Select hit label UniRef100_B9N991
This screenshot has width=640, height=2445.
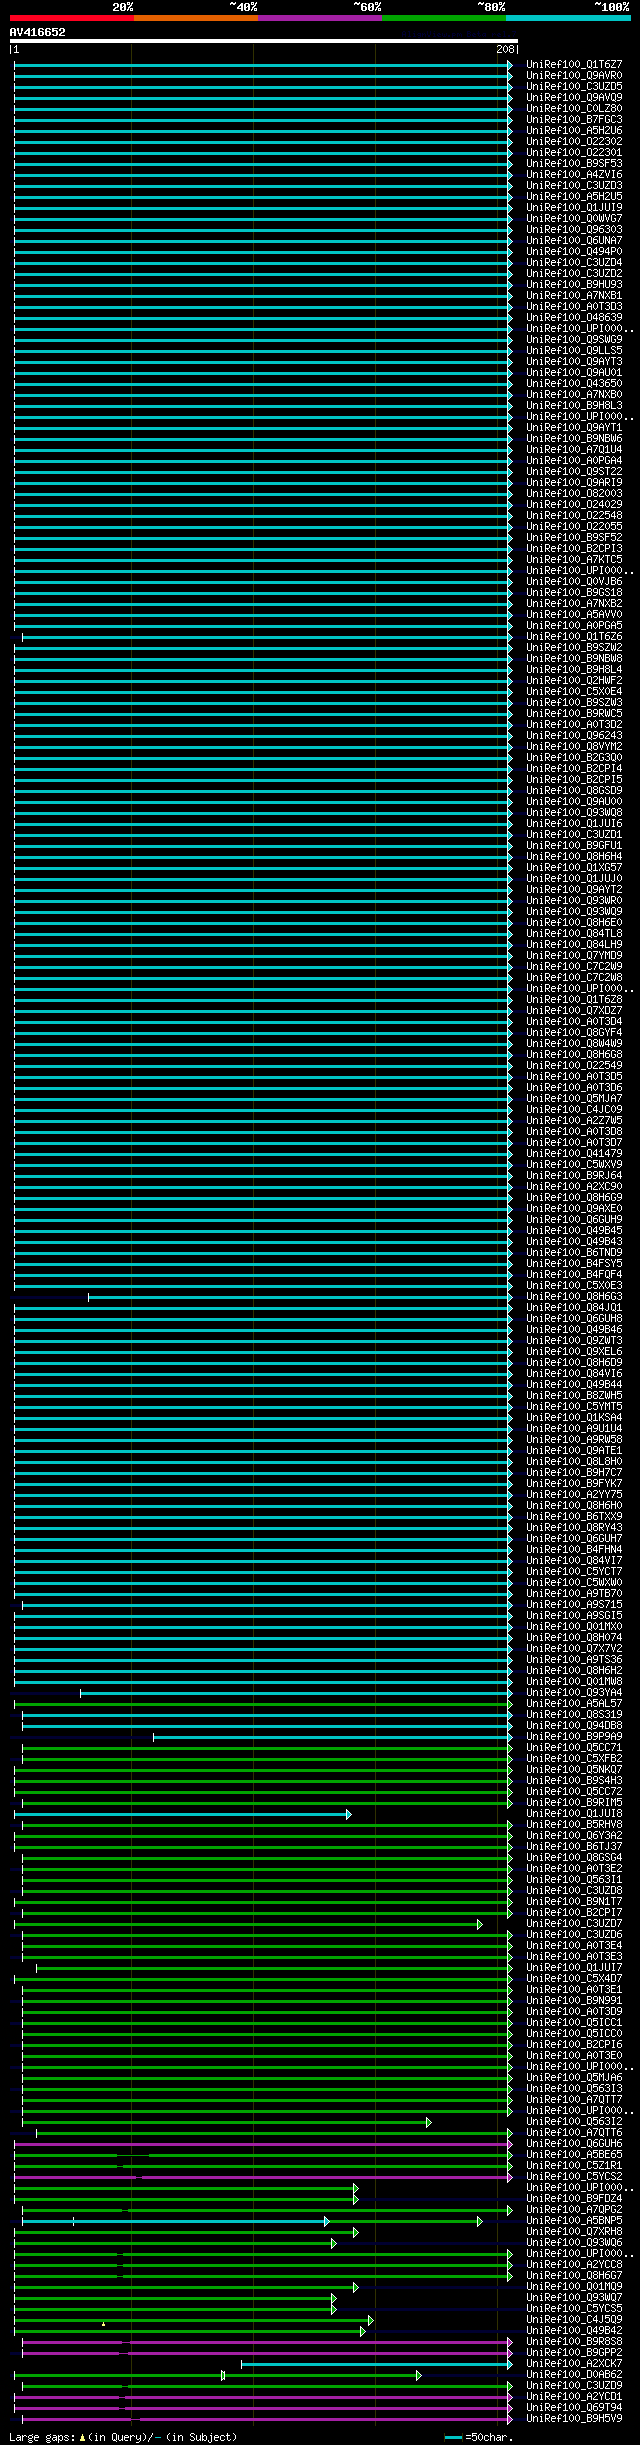point(574,2000)
